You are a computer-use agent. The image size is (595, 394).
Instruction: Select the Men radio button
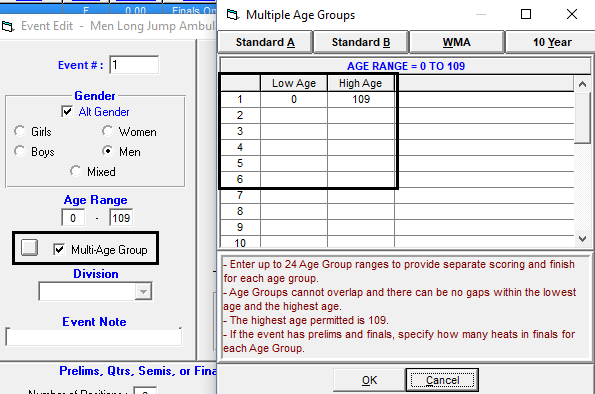108,151
